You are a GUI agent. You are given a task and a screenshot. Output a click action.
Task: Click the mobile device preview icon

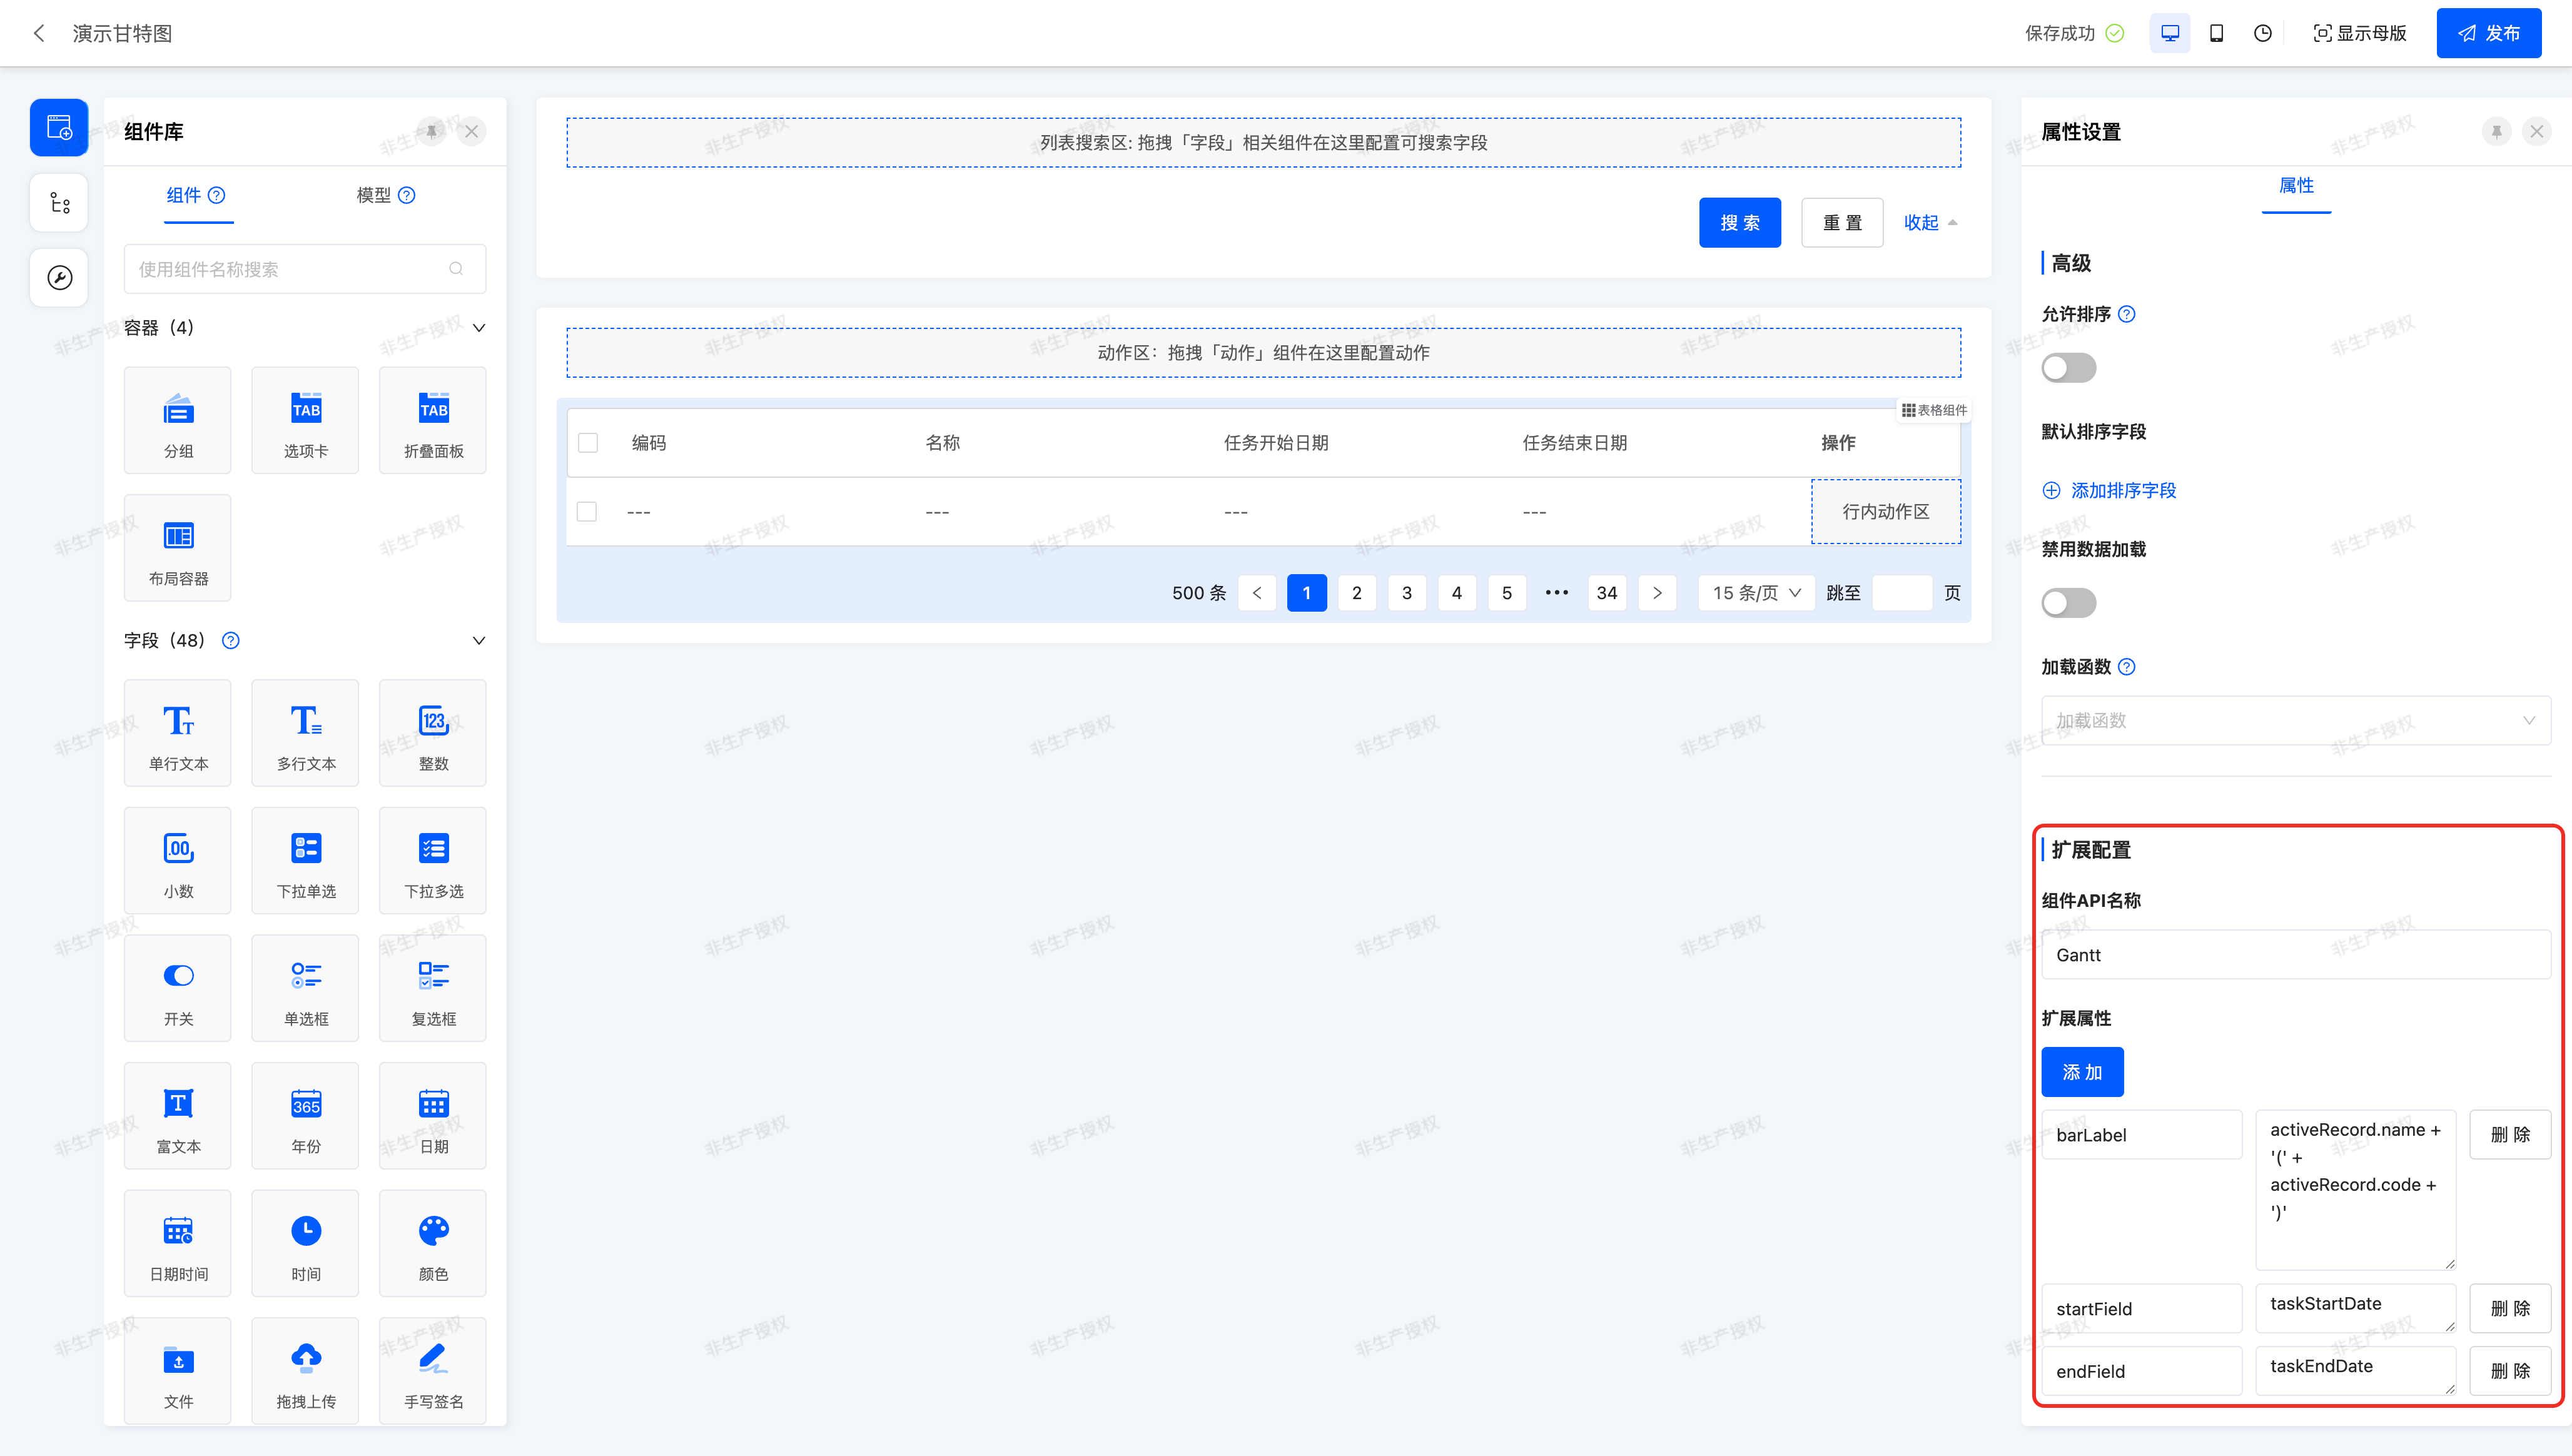tap(2216, 33)
